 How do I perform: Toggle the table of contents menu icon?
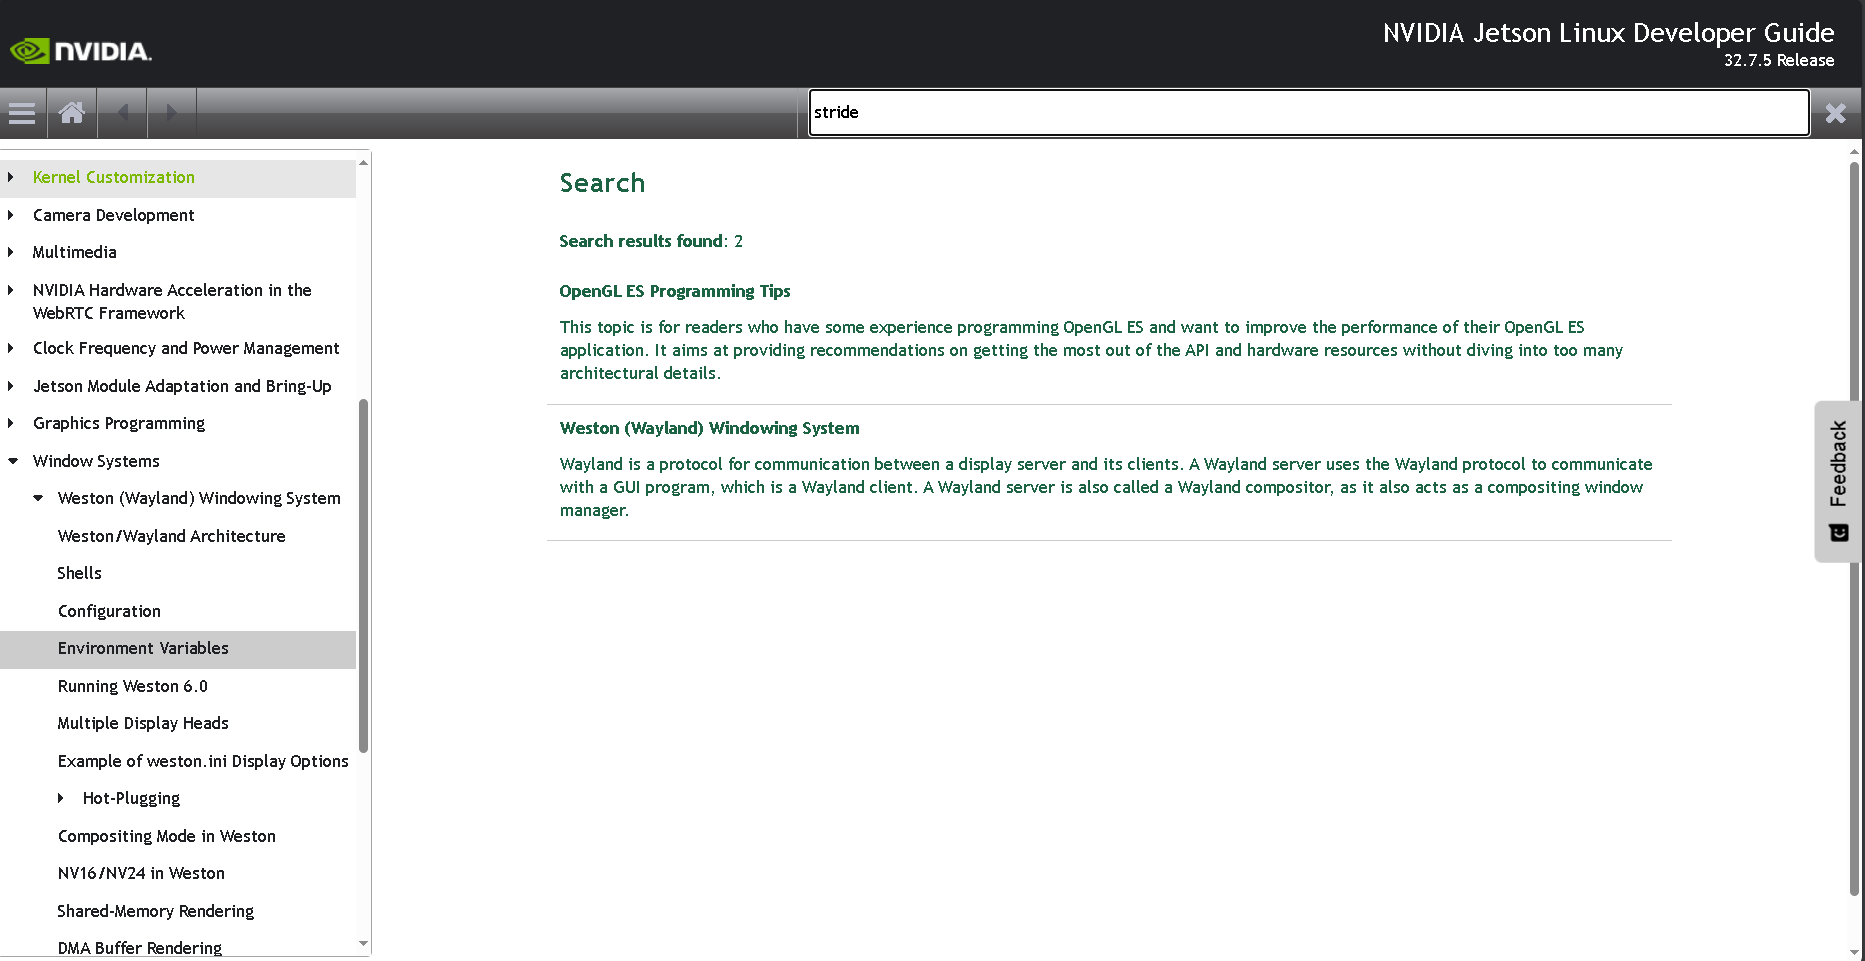coord(22,113)
